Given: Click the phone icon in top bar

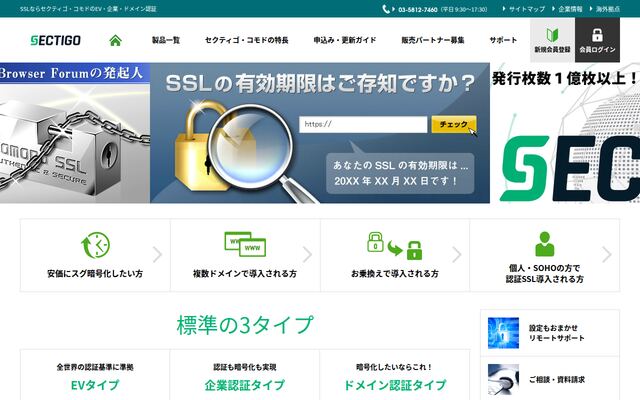Looking at the screenshot, I should coord(386,9).
